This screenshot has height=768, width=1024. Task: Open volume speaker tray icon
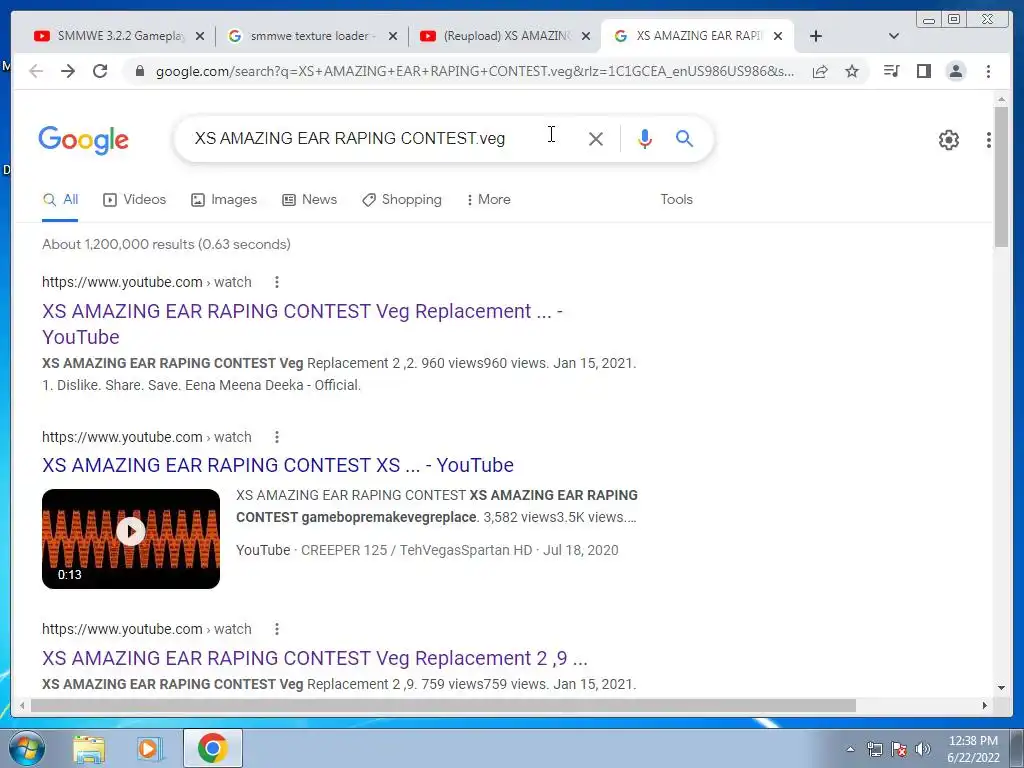(923, 750)
